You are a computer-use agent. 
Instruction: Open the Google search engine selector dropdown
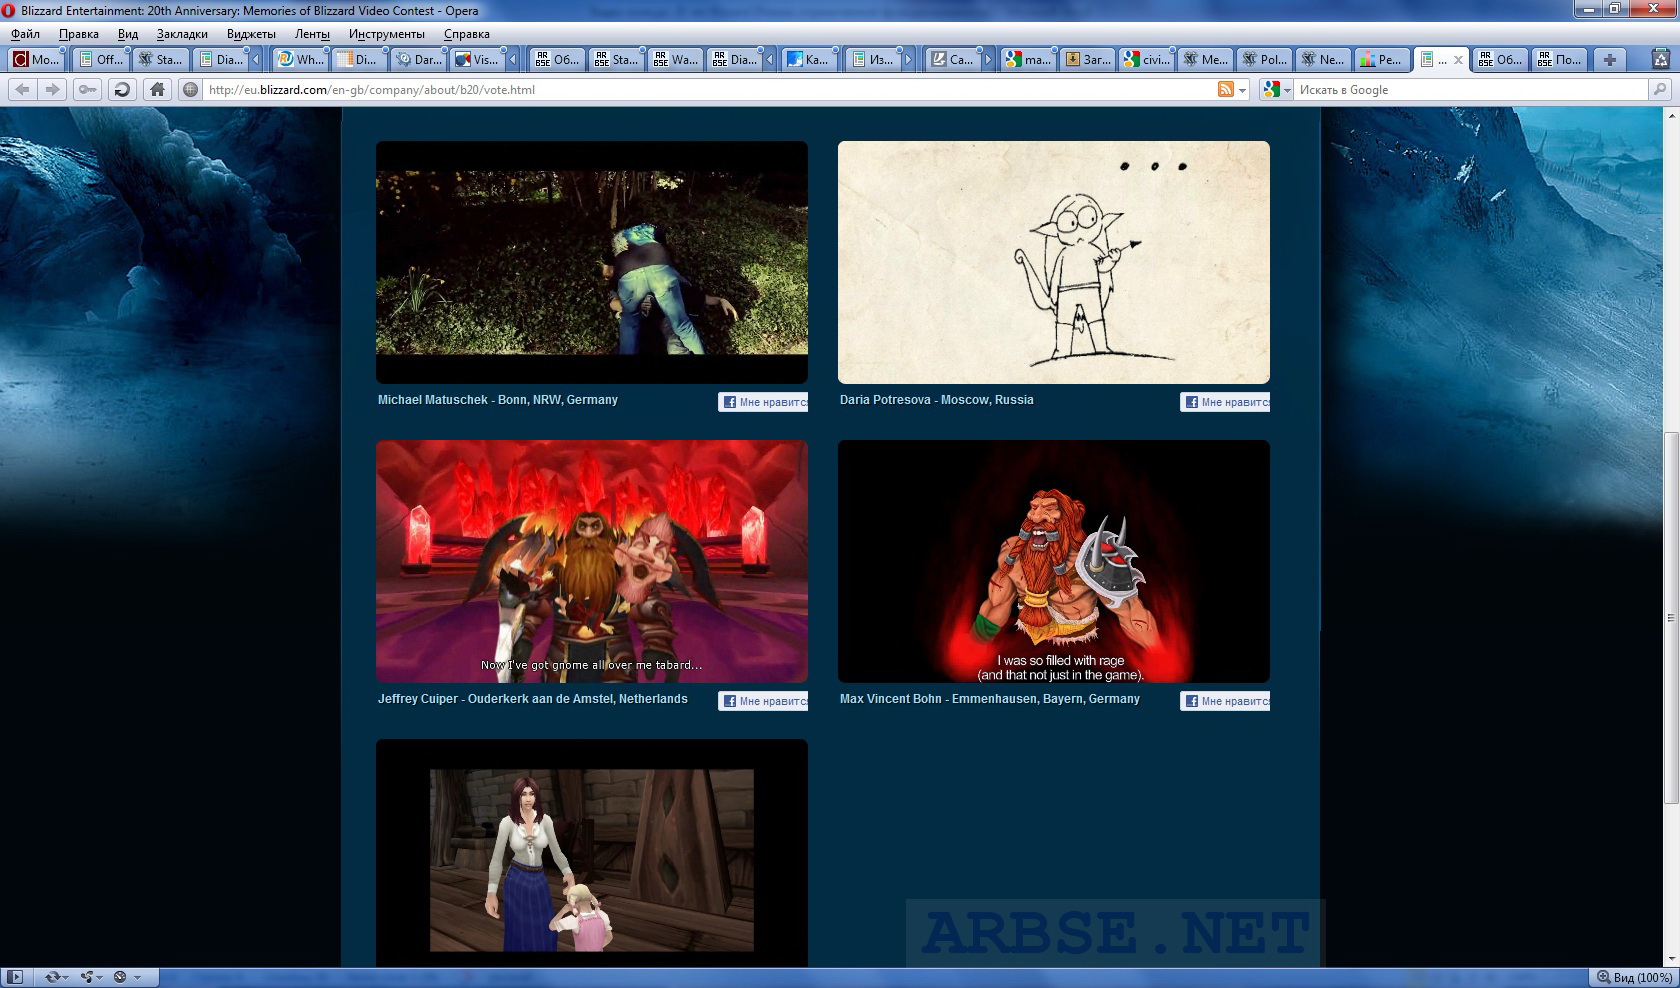[x=1277, y=89]
